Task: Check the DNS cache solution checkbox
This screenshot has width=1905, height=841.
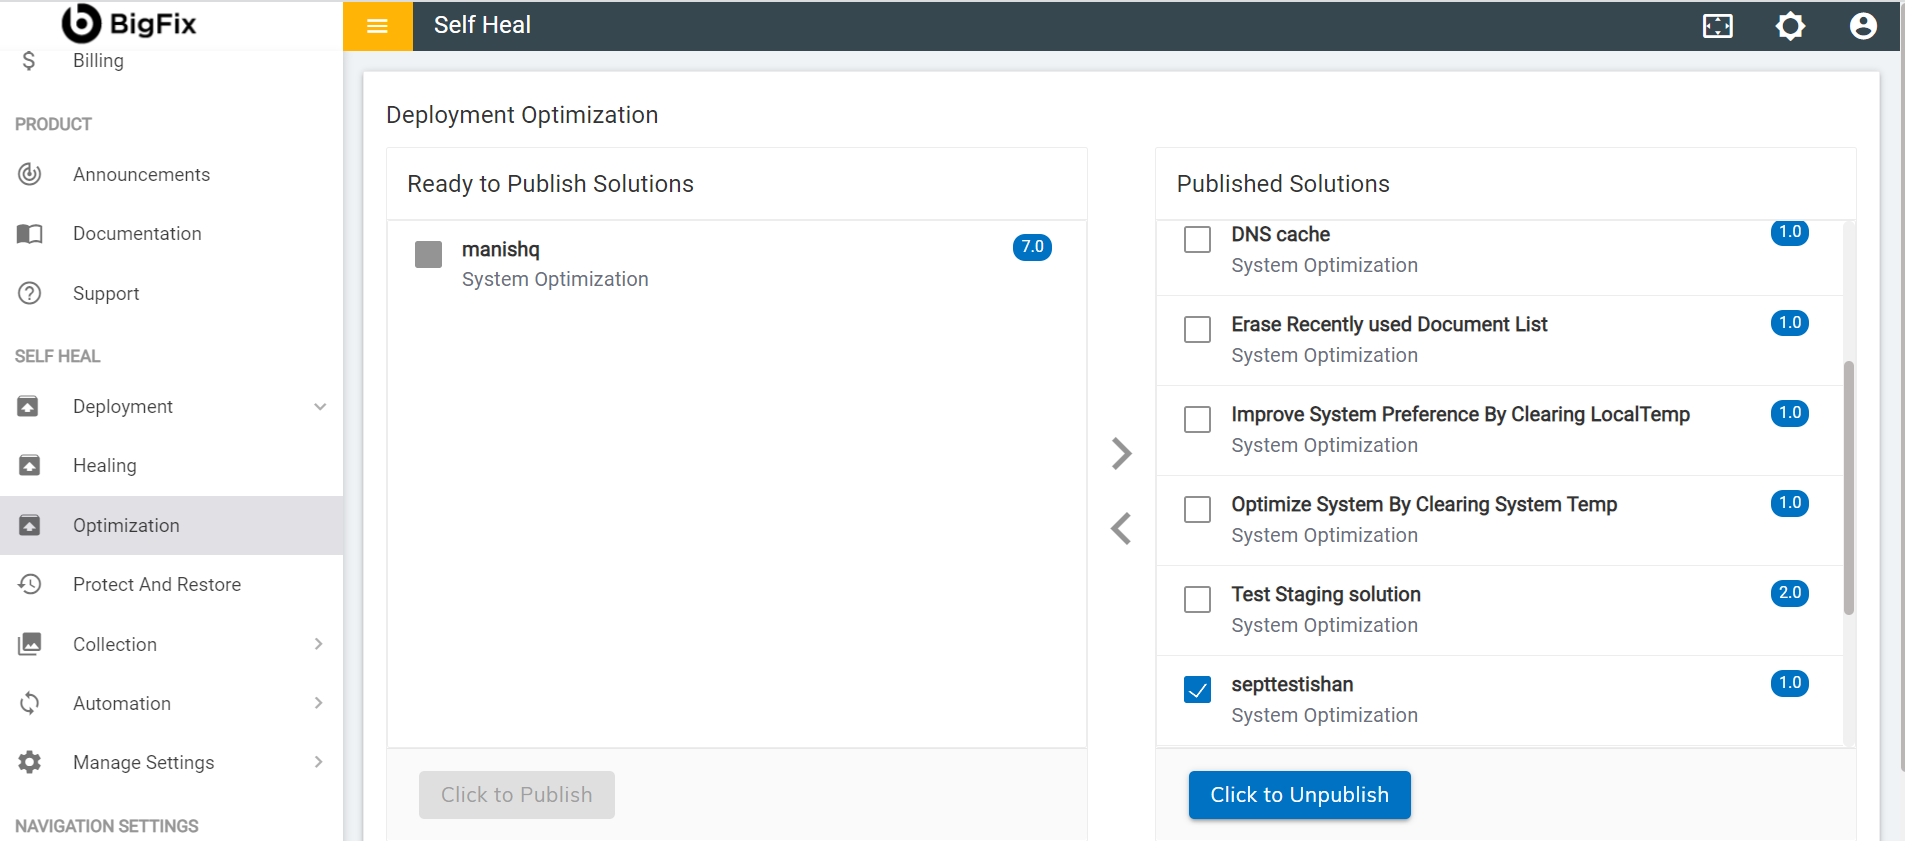Action: pos(1197,240)
